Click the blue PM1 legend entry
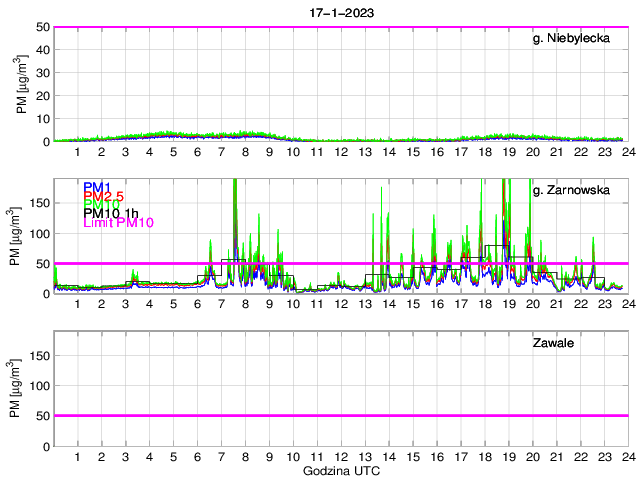Viewport: 640px width, 480px height. [97, 187]
